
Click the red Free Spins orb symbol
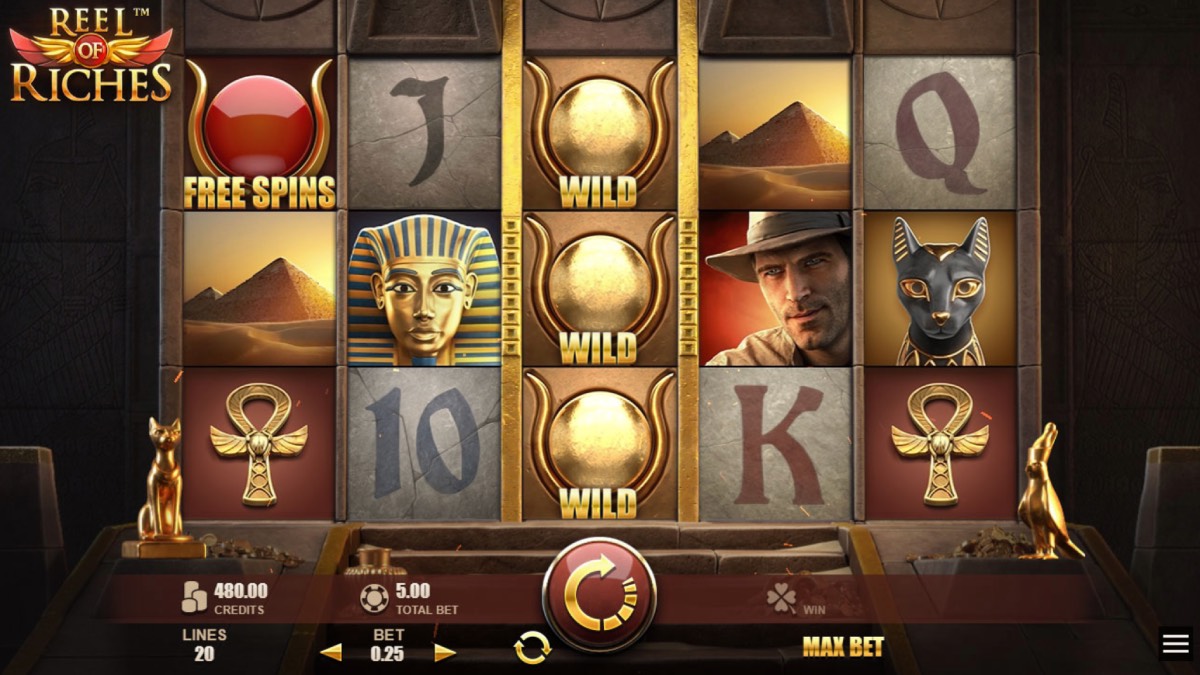pos(260,133)
